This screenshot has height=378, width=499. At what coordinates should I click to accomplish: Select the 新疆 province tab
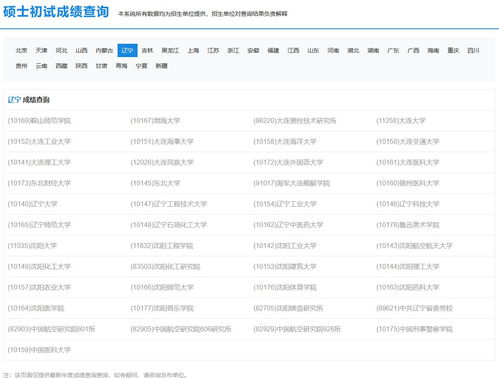pyautogui.click(x=161, y=66)
